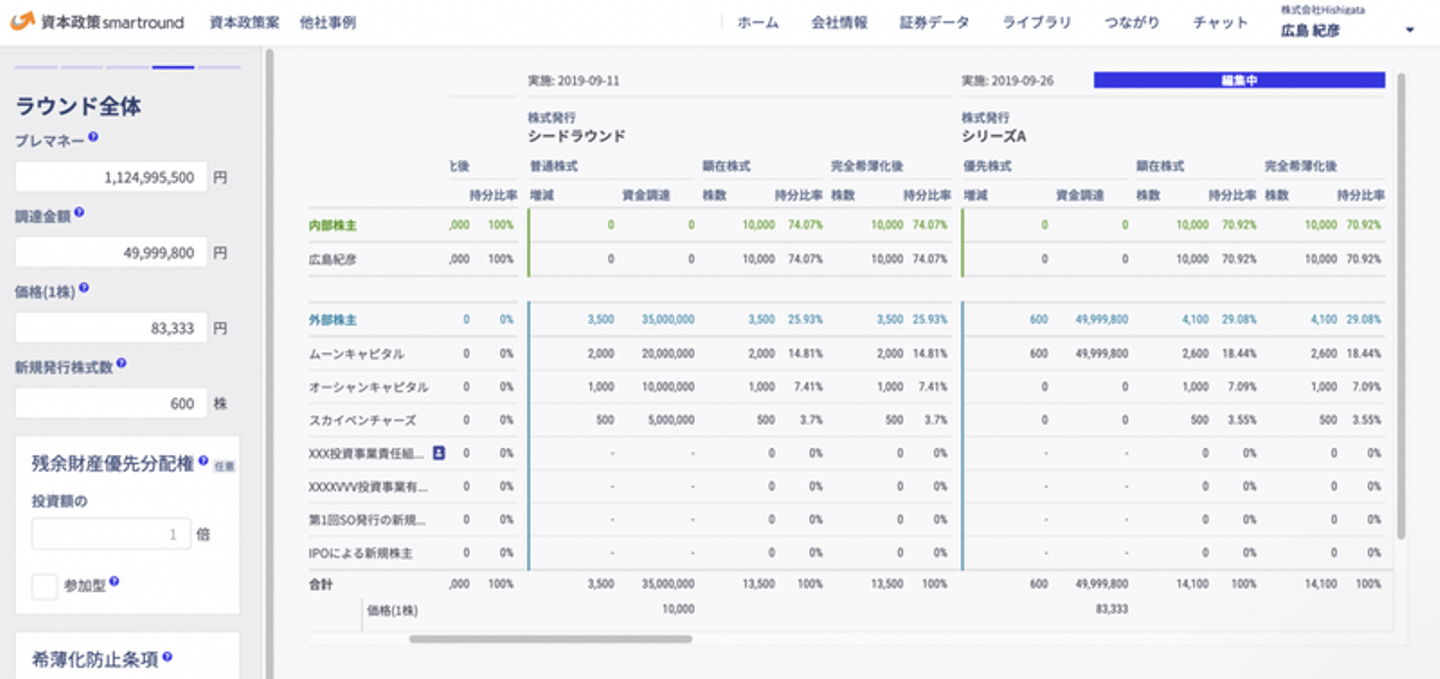
Task: Click help icon next to 残余財産優先分配権
Action: pos(203,462)
